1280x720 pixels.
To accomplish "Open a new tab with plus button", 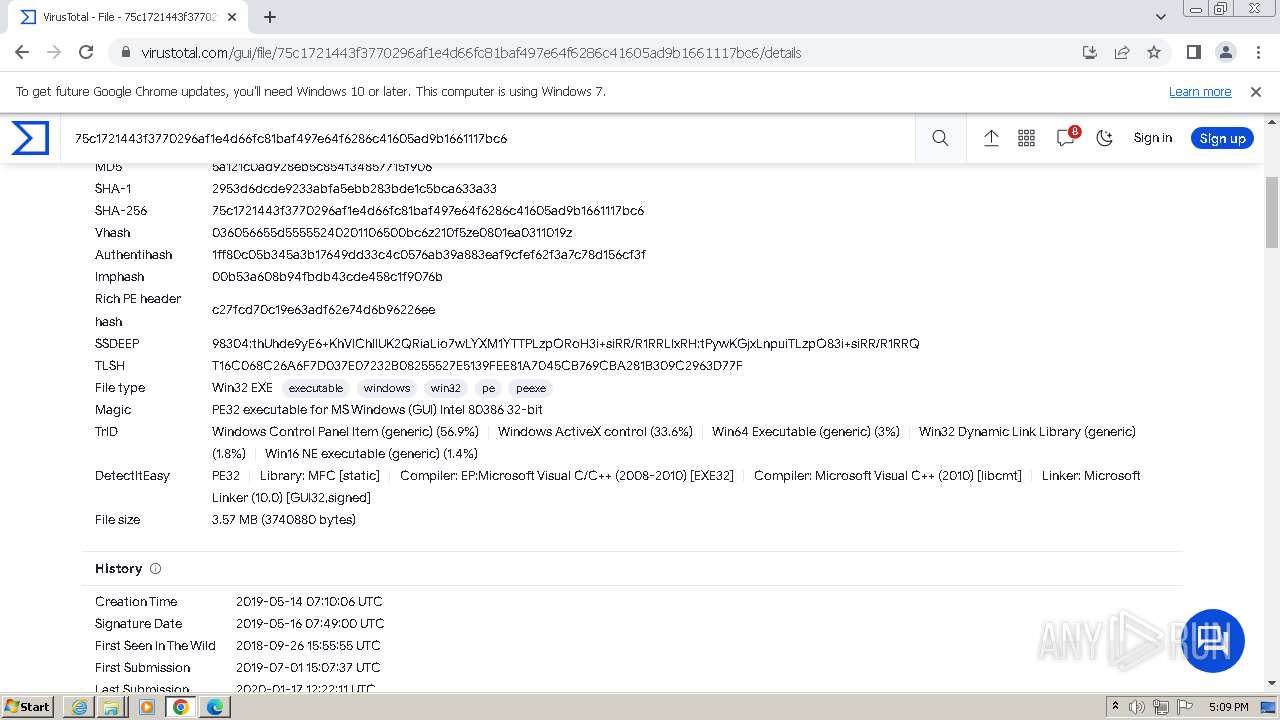I will pos(270,17).
